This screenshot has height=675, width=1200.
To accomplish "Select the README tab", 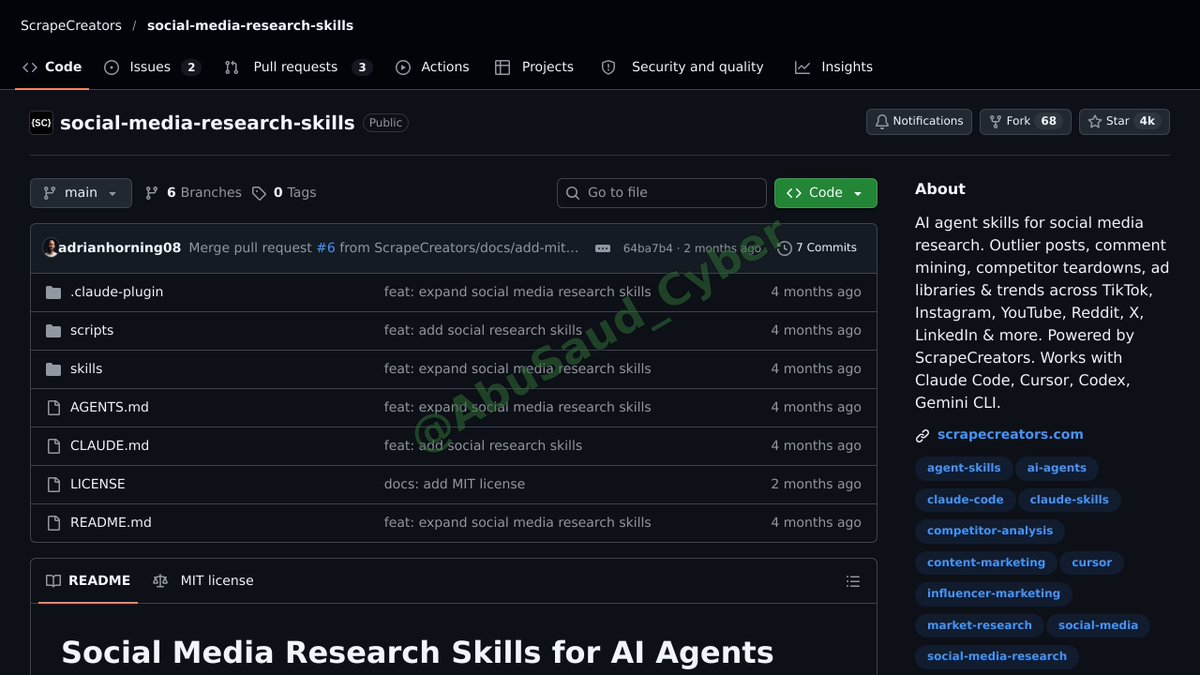I will pos(88,581).
